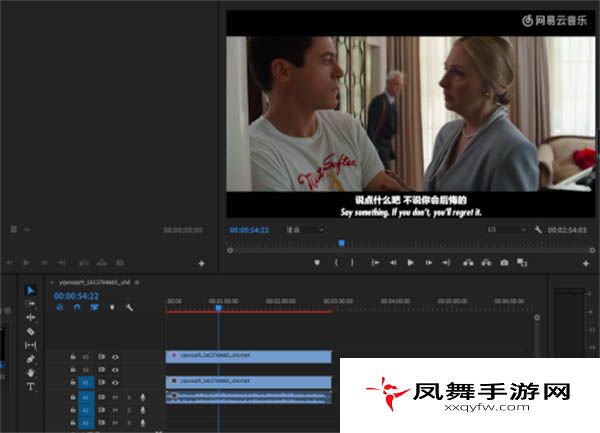
Task: Hide track V3 output with eye icon
Action: [x=115, y=357]
